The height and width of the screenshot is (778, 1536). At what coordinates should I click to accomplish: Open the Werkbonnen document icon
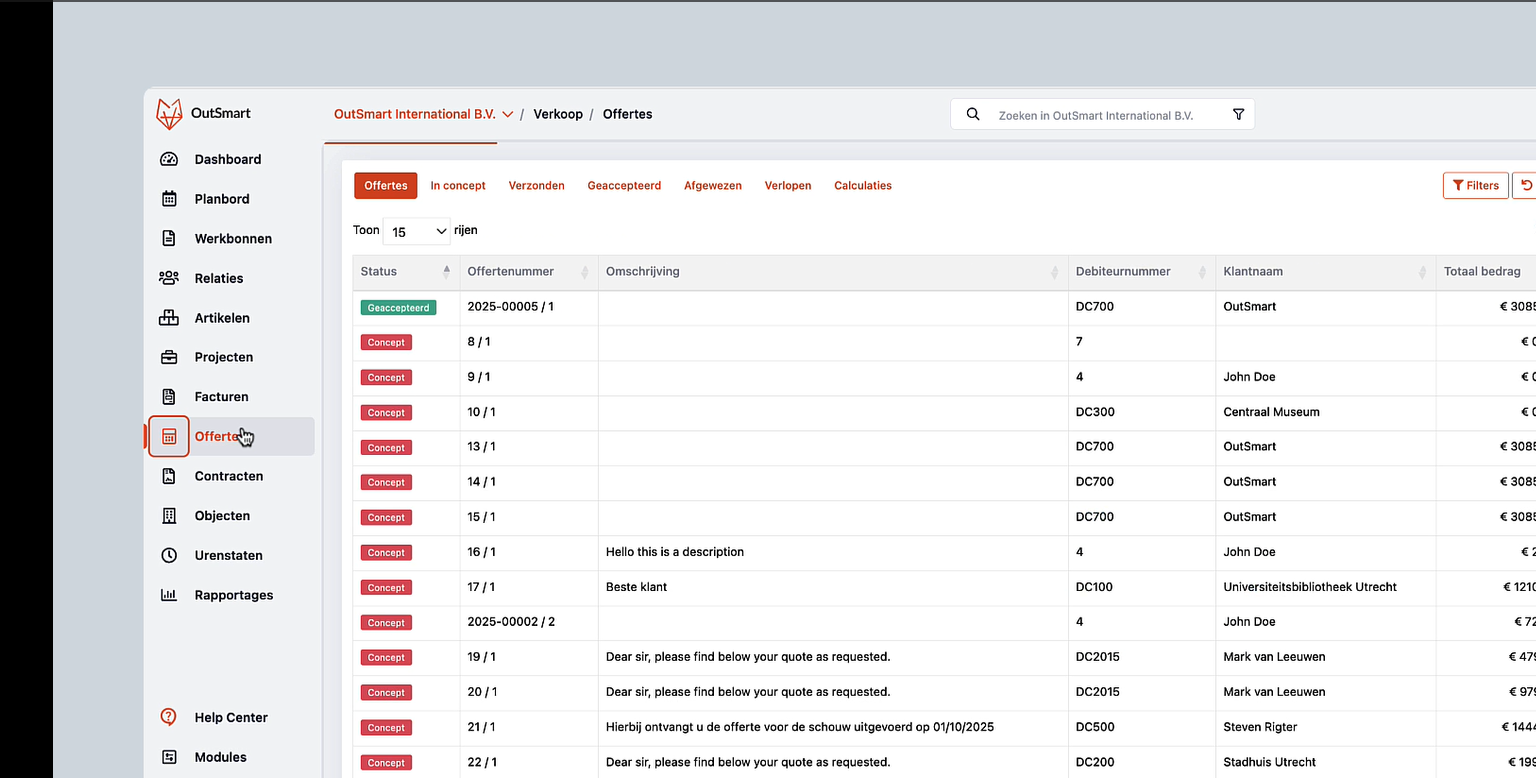169,238
